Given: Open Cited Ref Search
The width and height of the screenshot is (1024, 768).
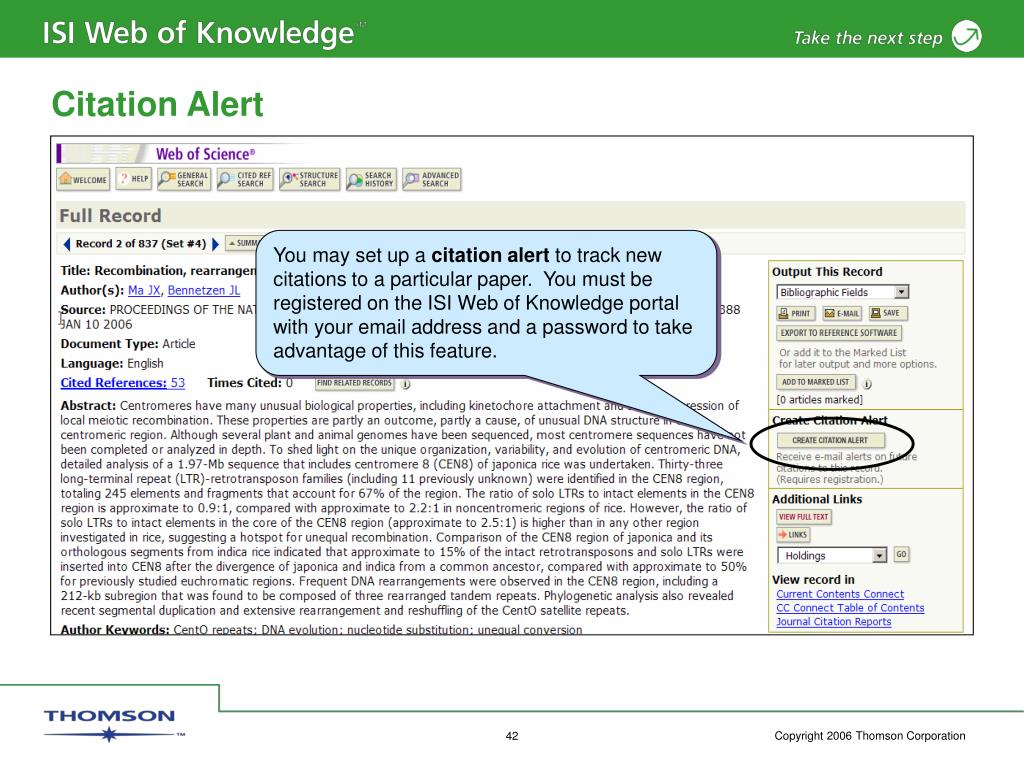Looking at the screenshot, I should (245, 180).
